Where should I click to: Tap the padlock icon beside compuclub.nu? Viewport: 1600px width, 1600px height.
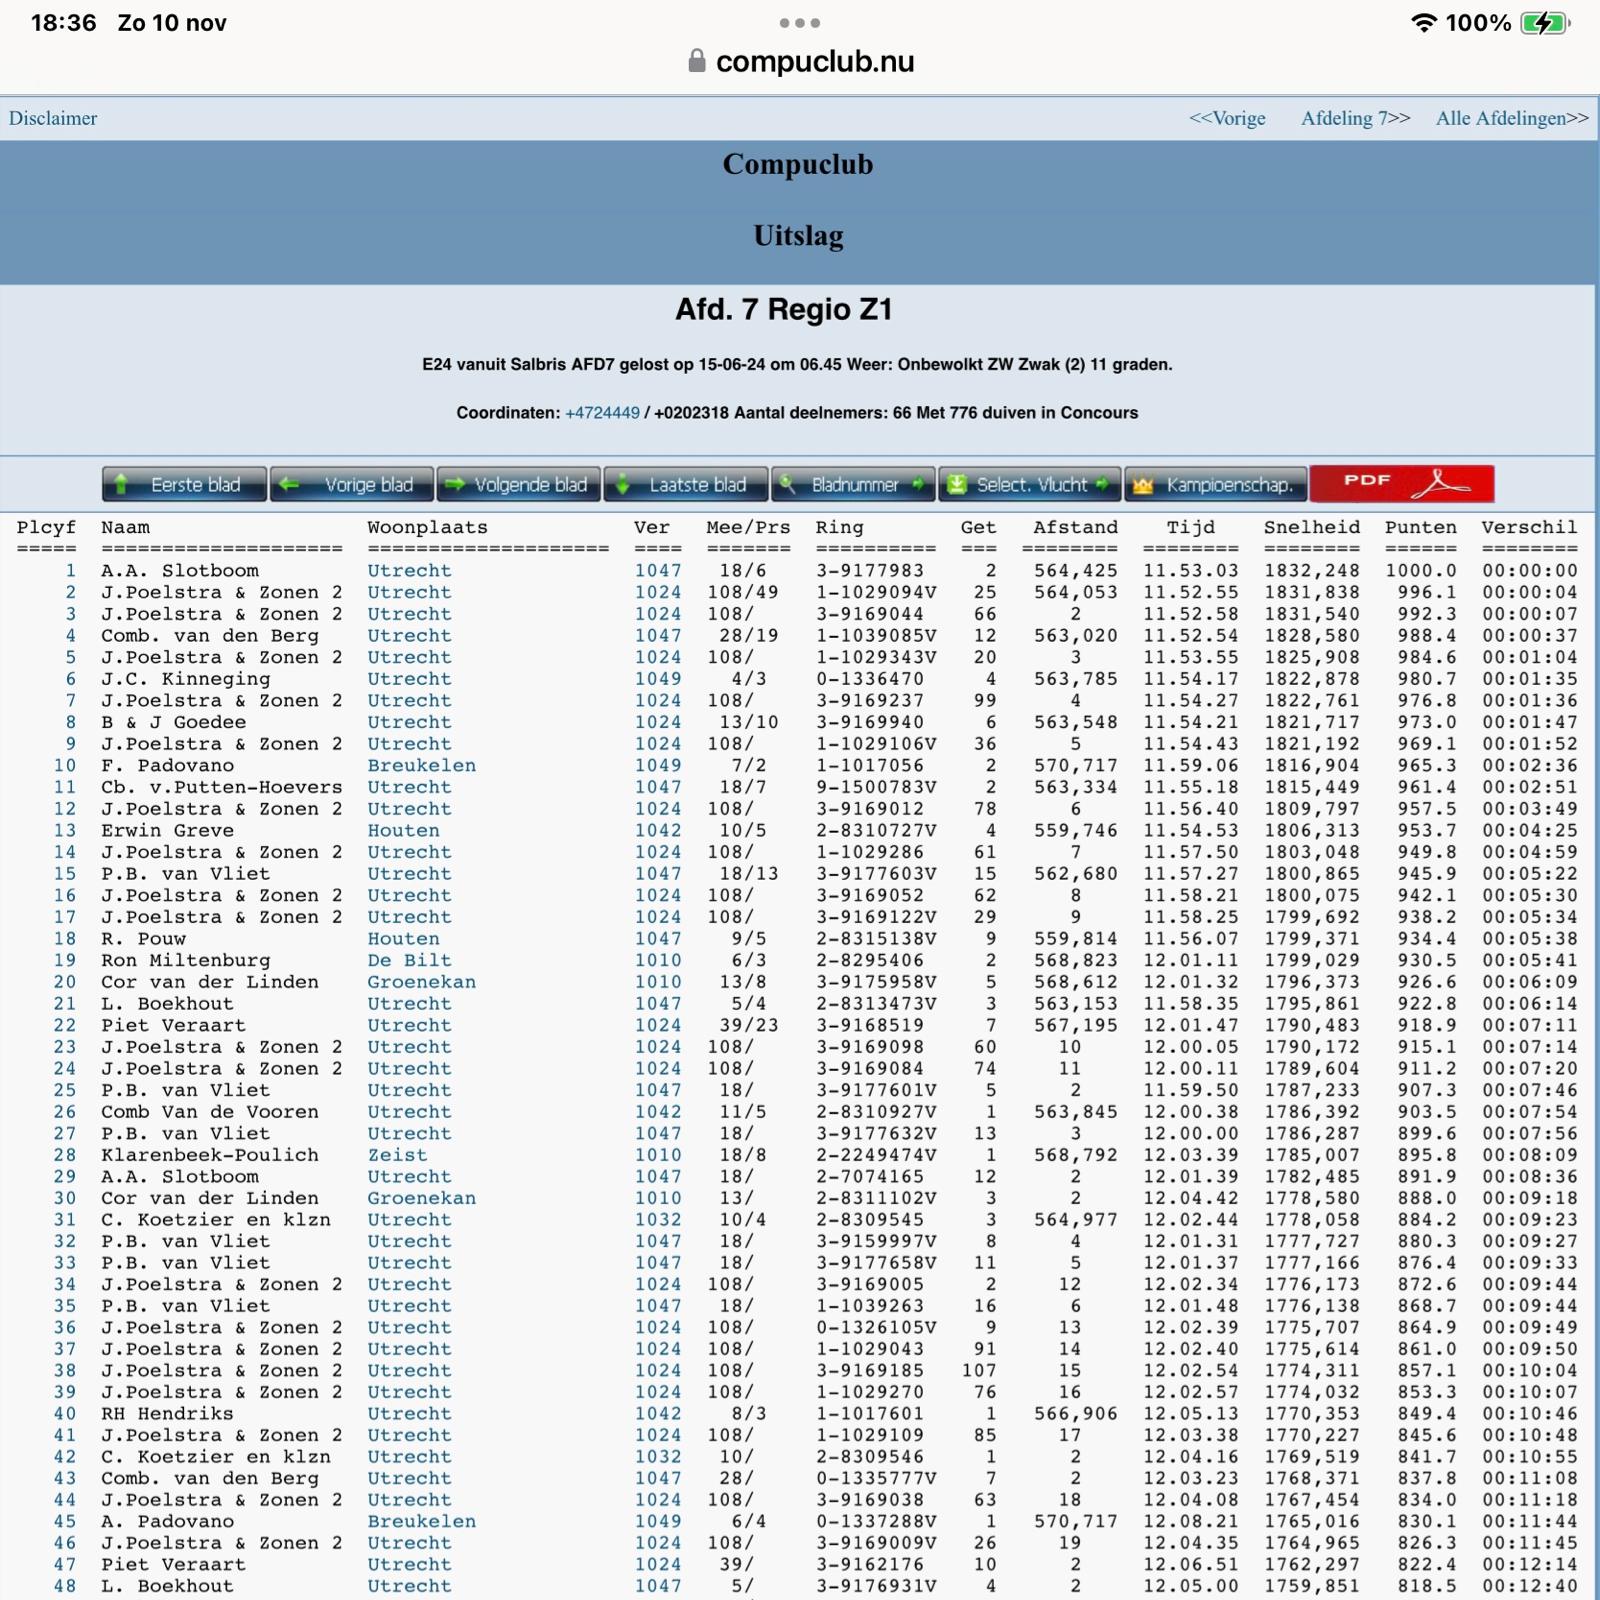point(697,62)
